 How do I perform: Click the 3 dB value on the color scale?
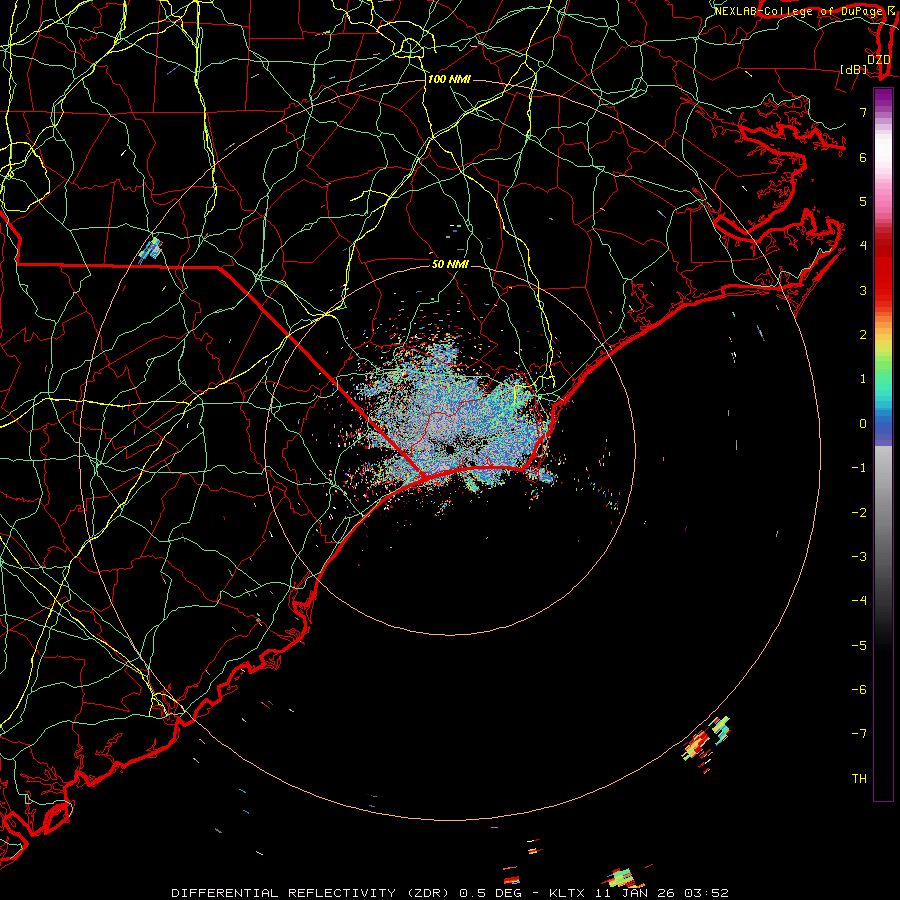pyautogui.click(x=863, y=290)
